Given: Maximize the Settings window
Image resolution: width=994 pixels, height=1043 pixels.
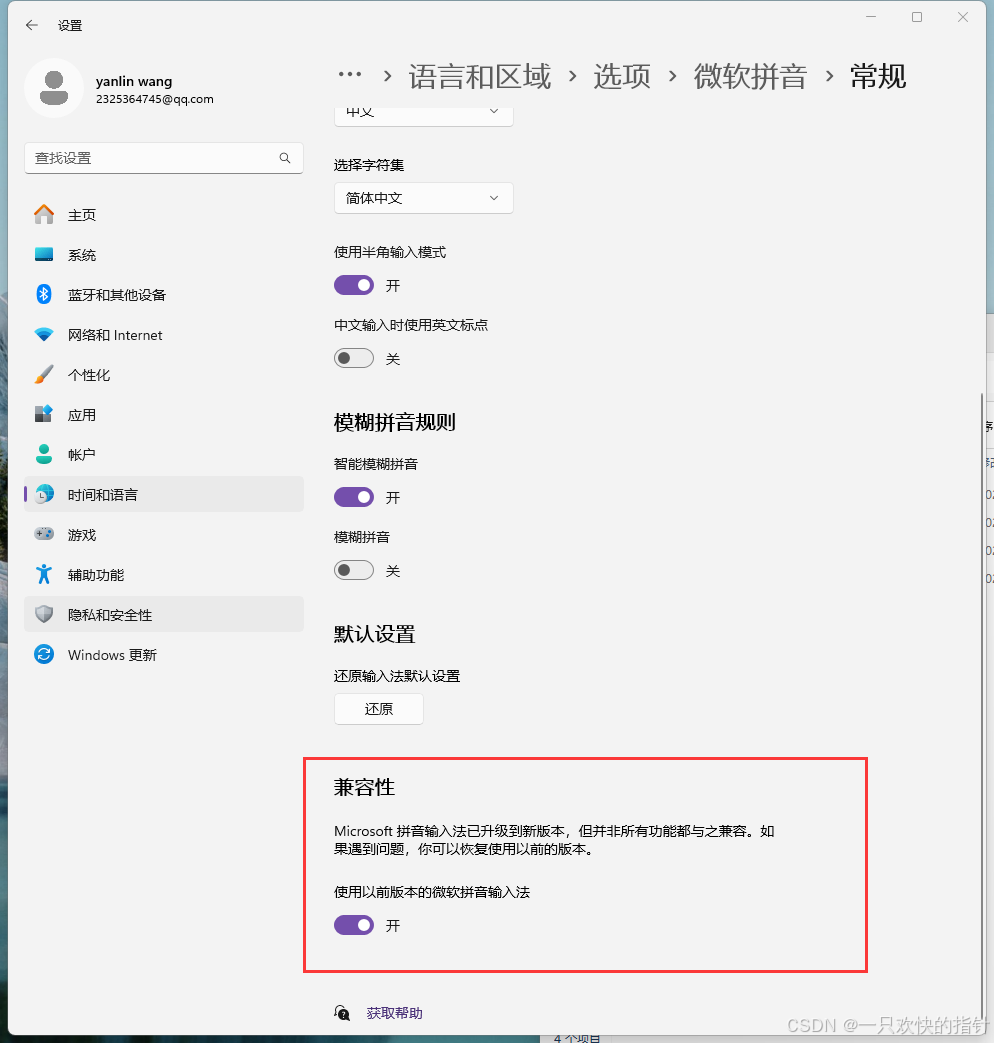Looking at the screenshot, I should point(917,17).
